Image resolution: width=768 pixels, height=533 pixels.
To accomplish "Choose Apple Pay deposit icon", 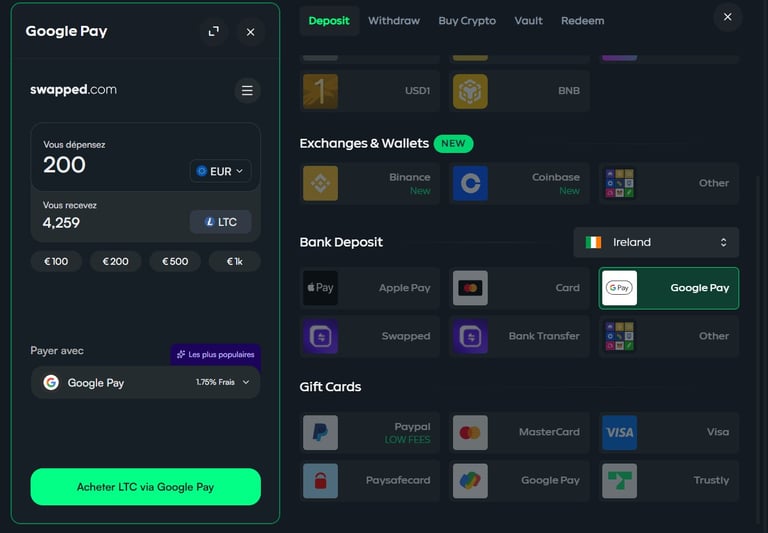I will coord(320,288).
